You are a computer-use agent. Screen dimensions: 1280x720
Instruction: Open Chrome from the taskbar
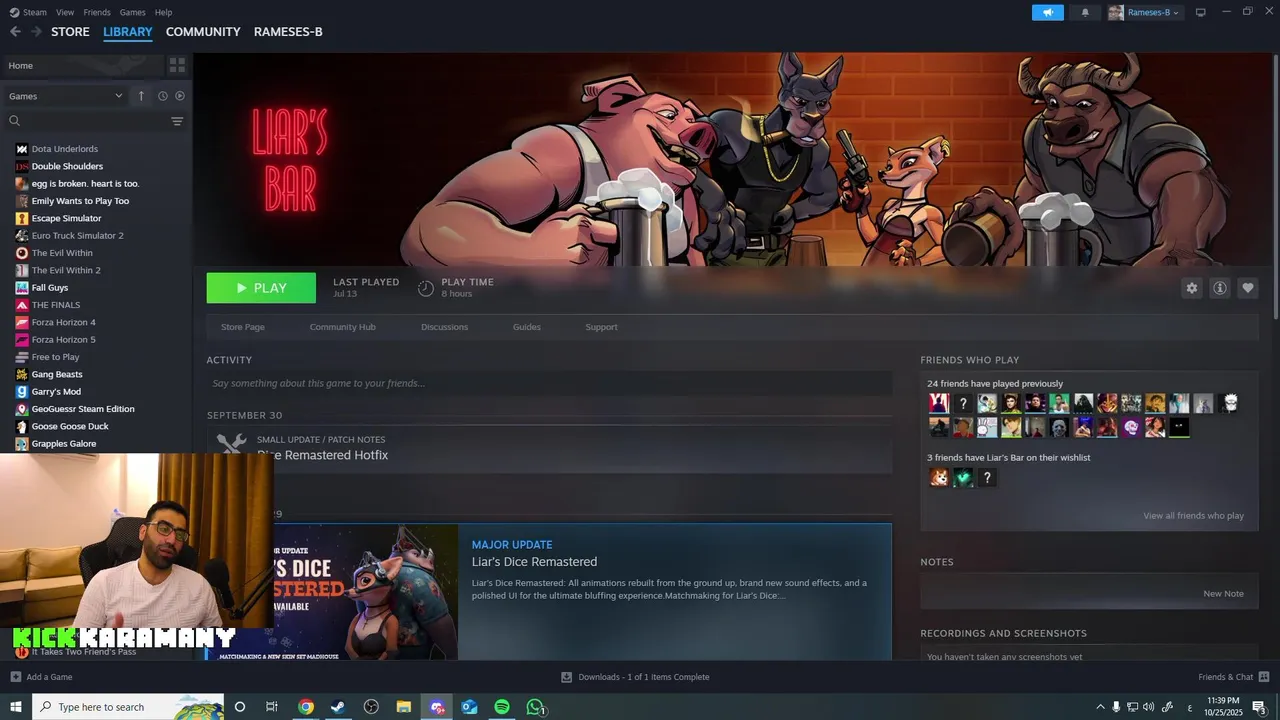(306, 707)
